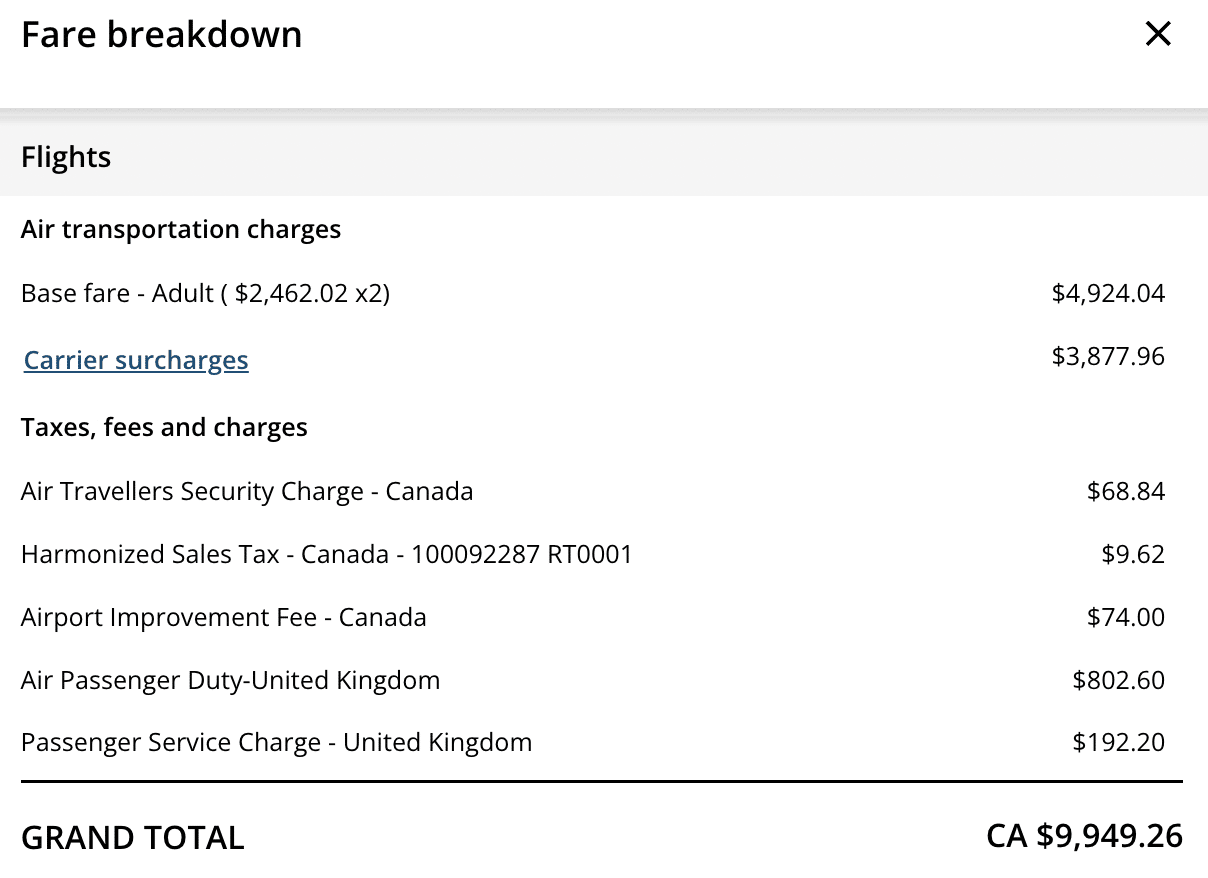This screenshot has width=1208, height=878.
Task: Click the Base fare - Adult label
Action: (x=205, y=293)
